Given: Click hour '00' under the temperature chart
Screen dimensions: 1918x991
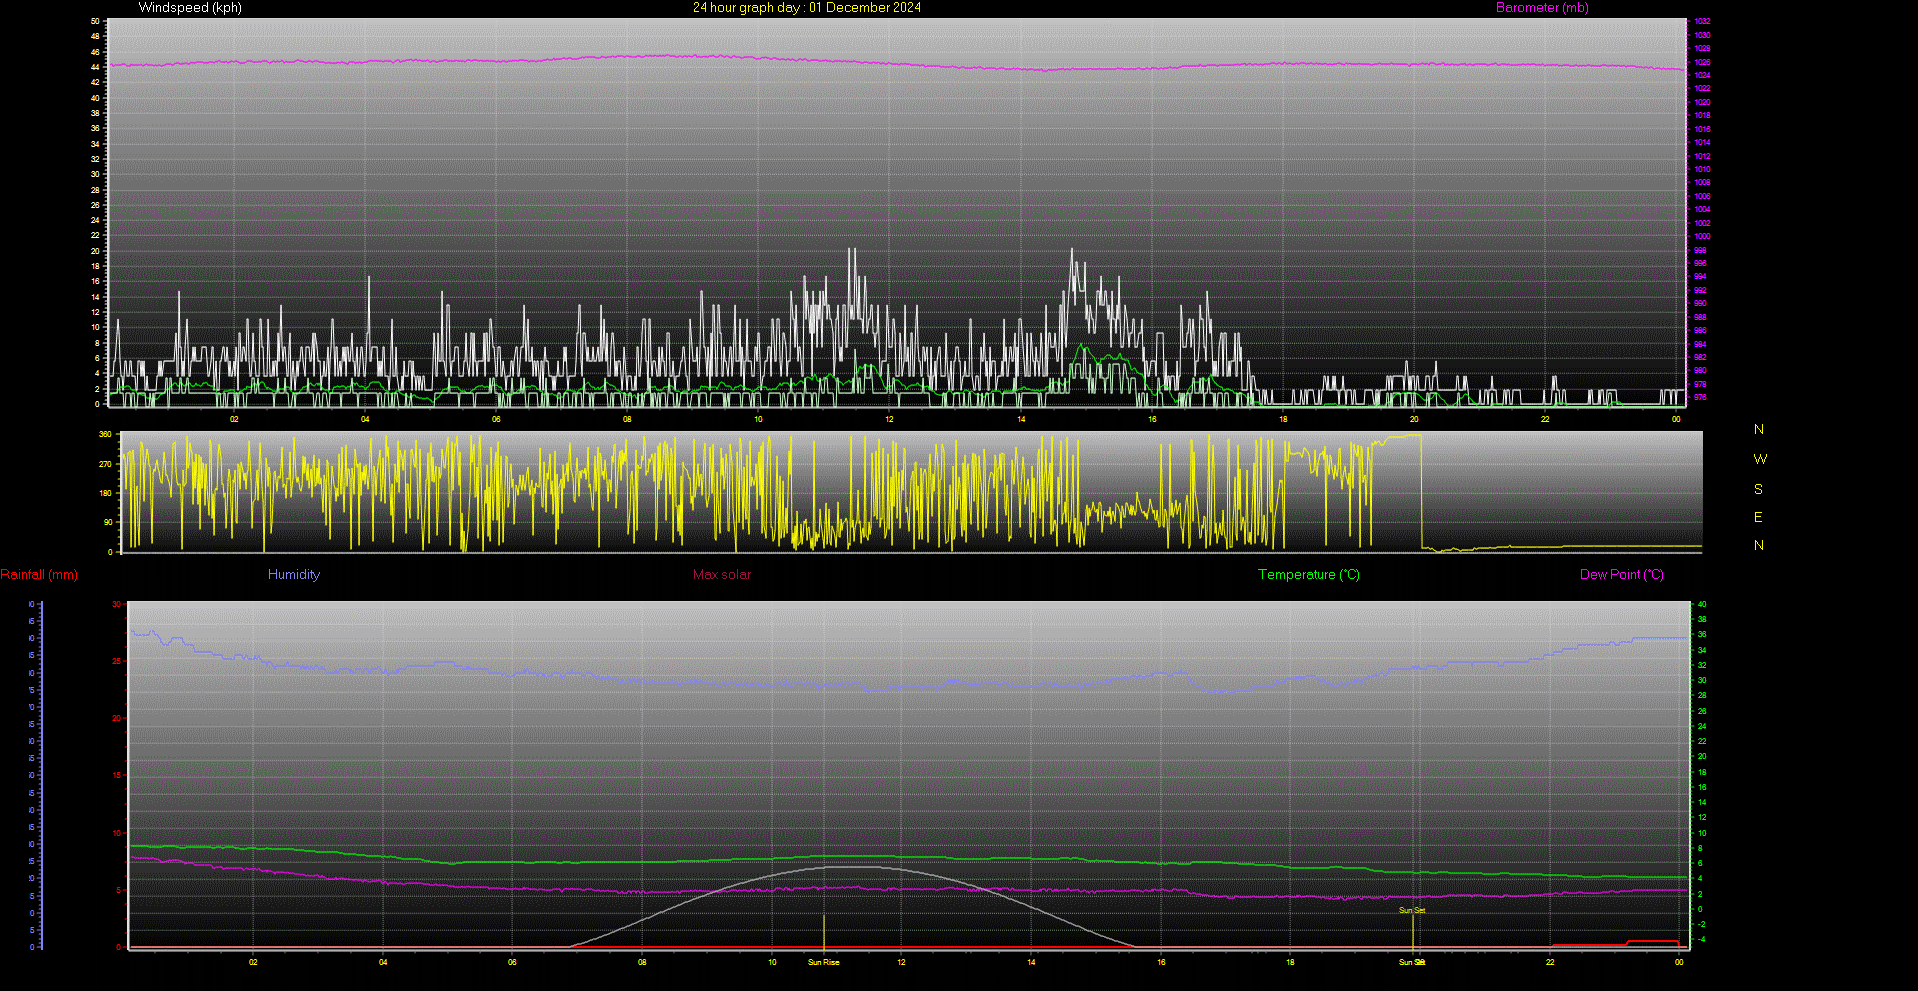Looking at the screenshot, I should (x=1679, y=962).
